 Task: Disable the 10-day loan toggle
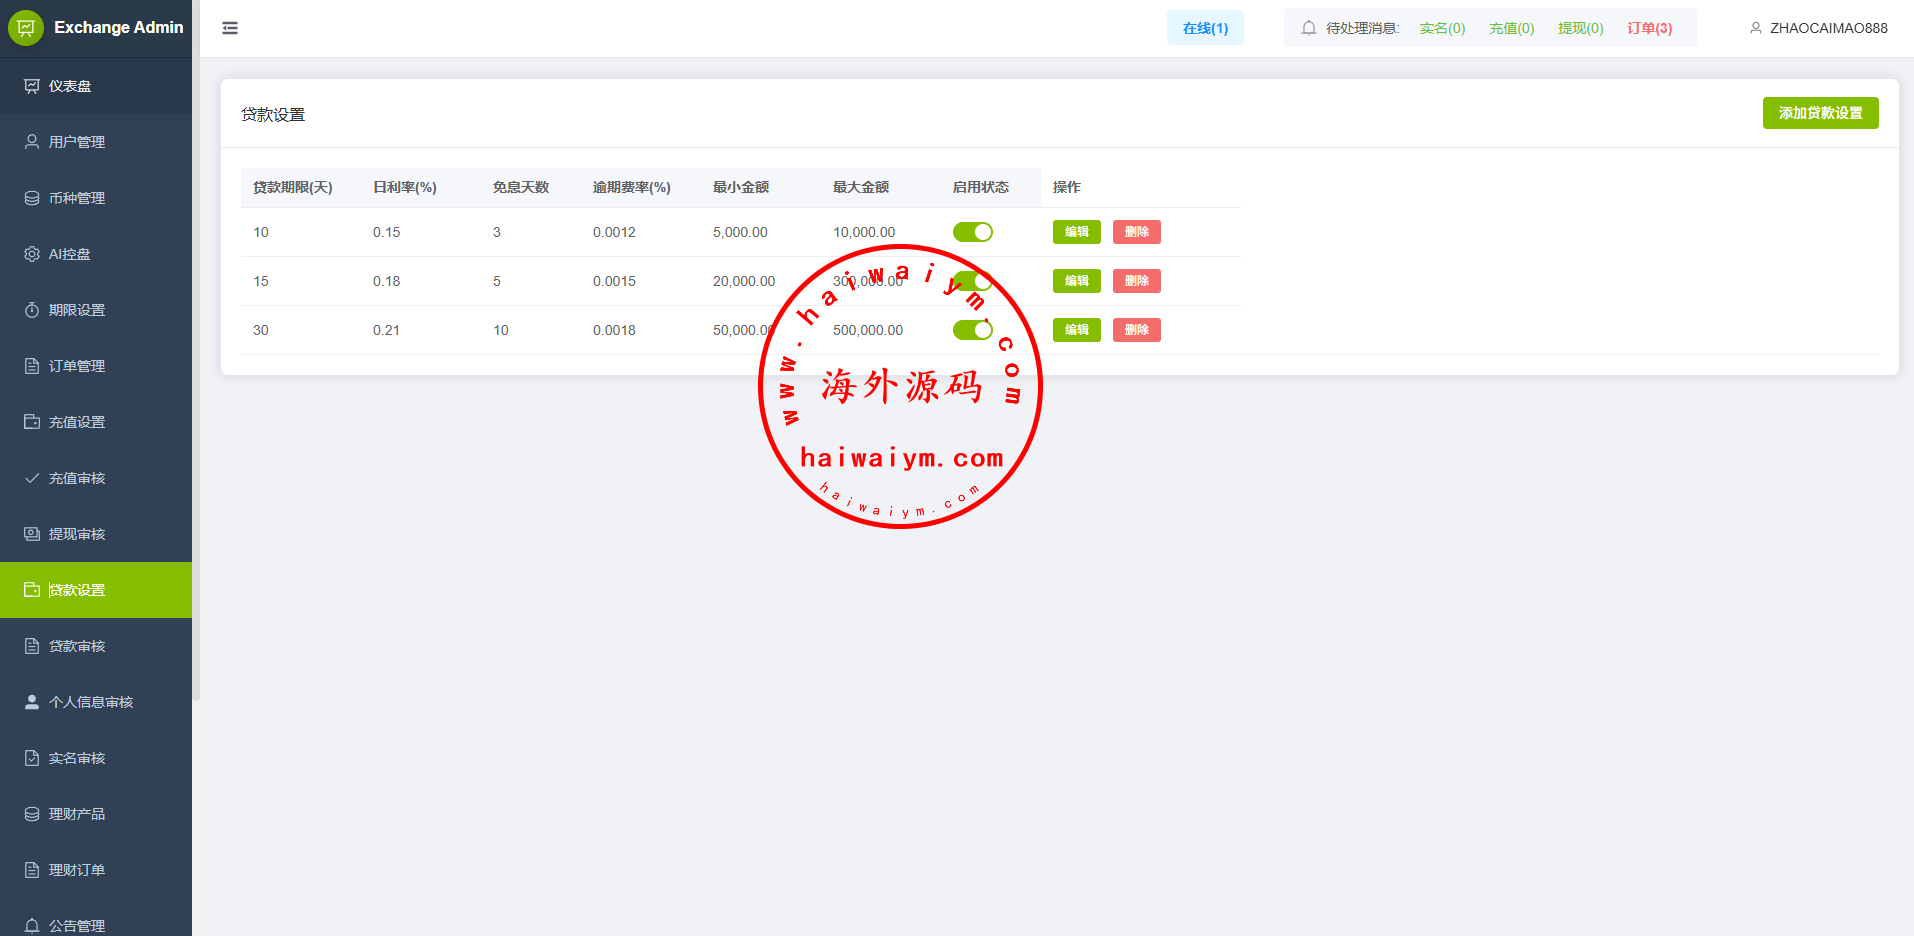click(x=972, y=232)
